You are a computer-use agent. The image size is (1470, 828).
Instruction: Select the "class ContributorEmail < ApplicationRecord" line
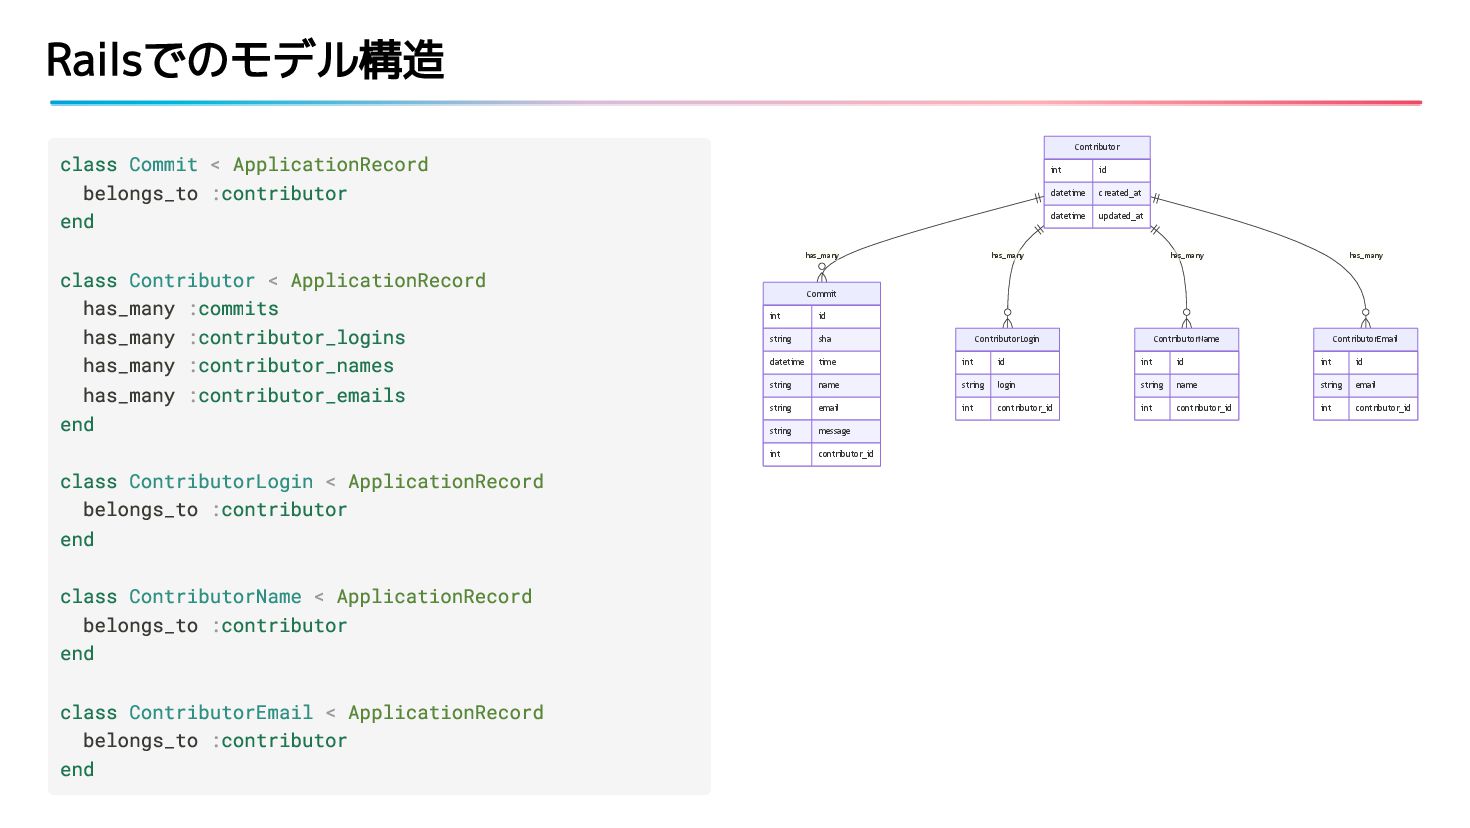tap(302, 713)
